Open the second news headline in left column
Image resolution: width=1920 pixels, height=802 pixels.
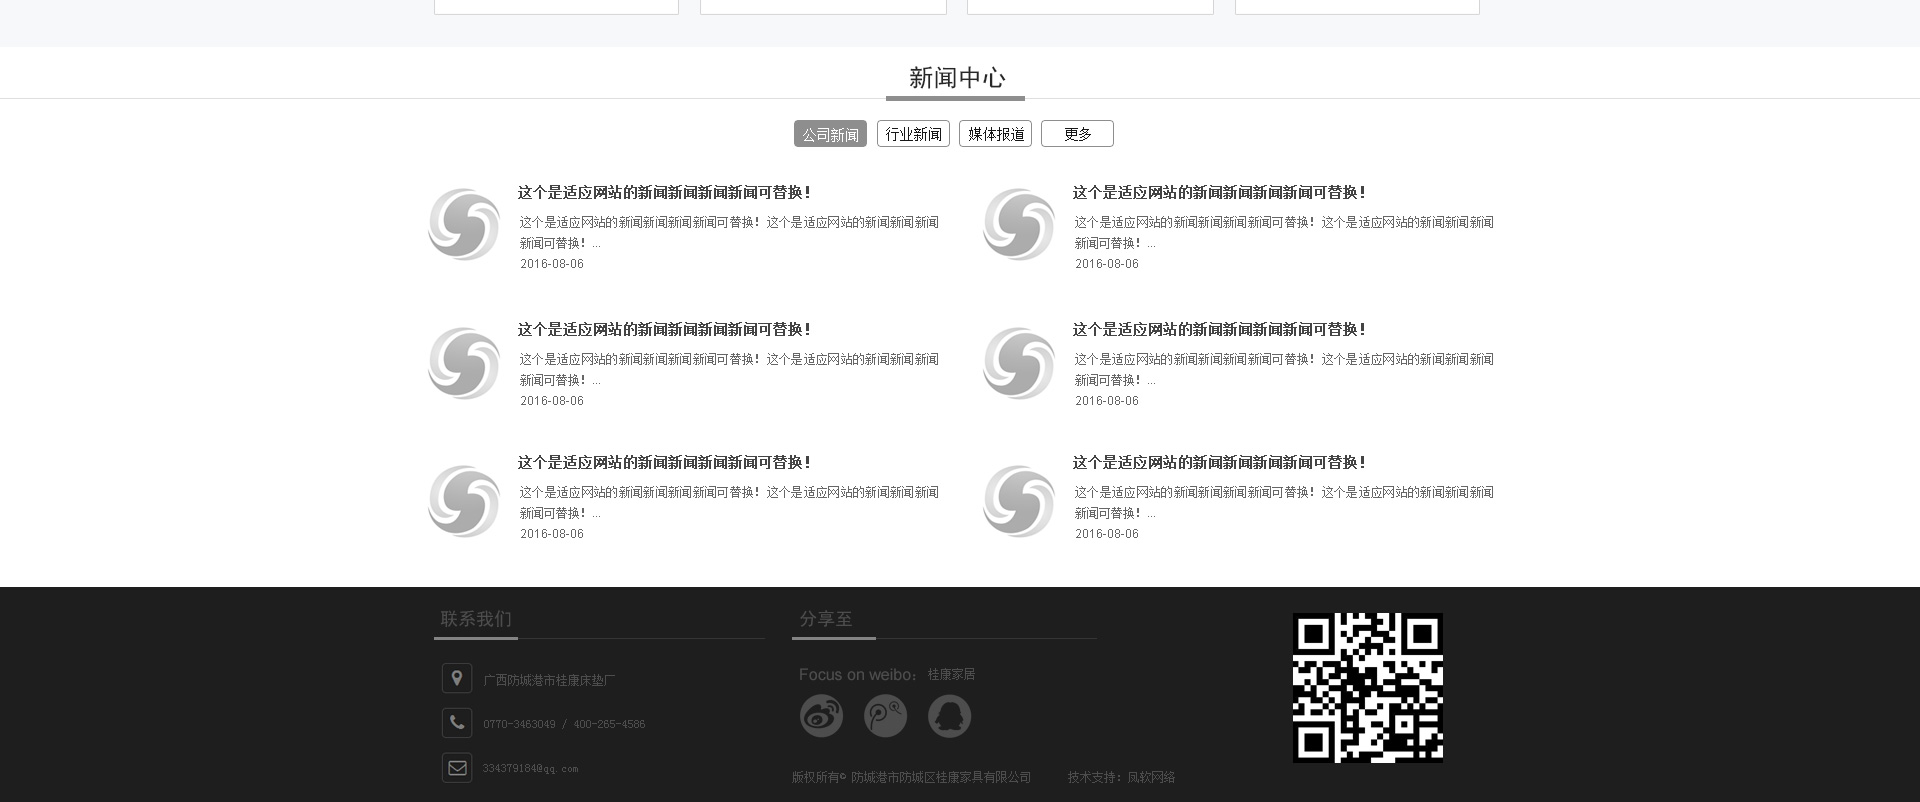click(x=664, y=329)
